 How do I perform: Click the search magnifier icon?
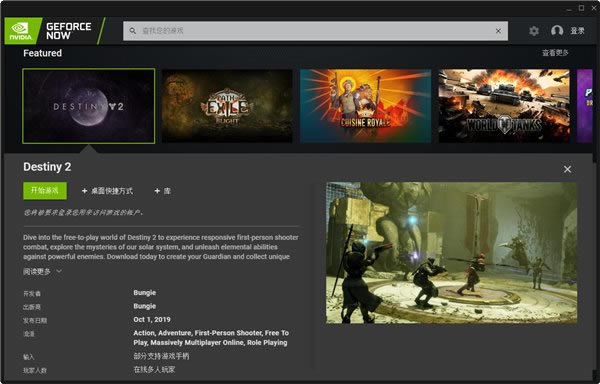click(132, 31)
